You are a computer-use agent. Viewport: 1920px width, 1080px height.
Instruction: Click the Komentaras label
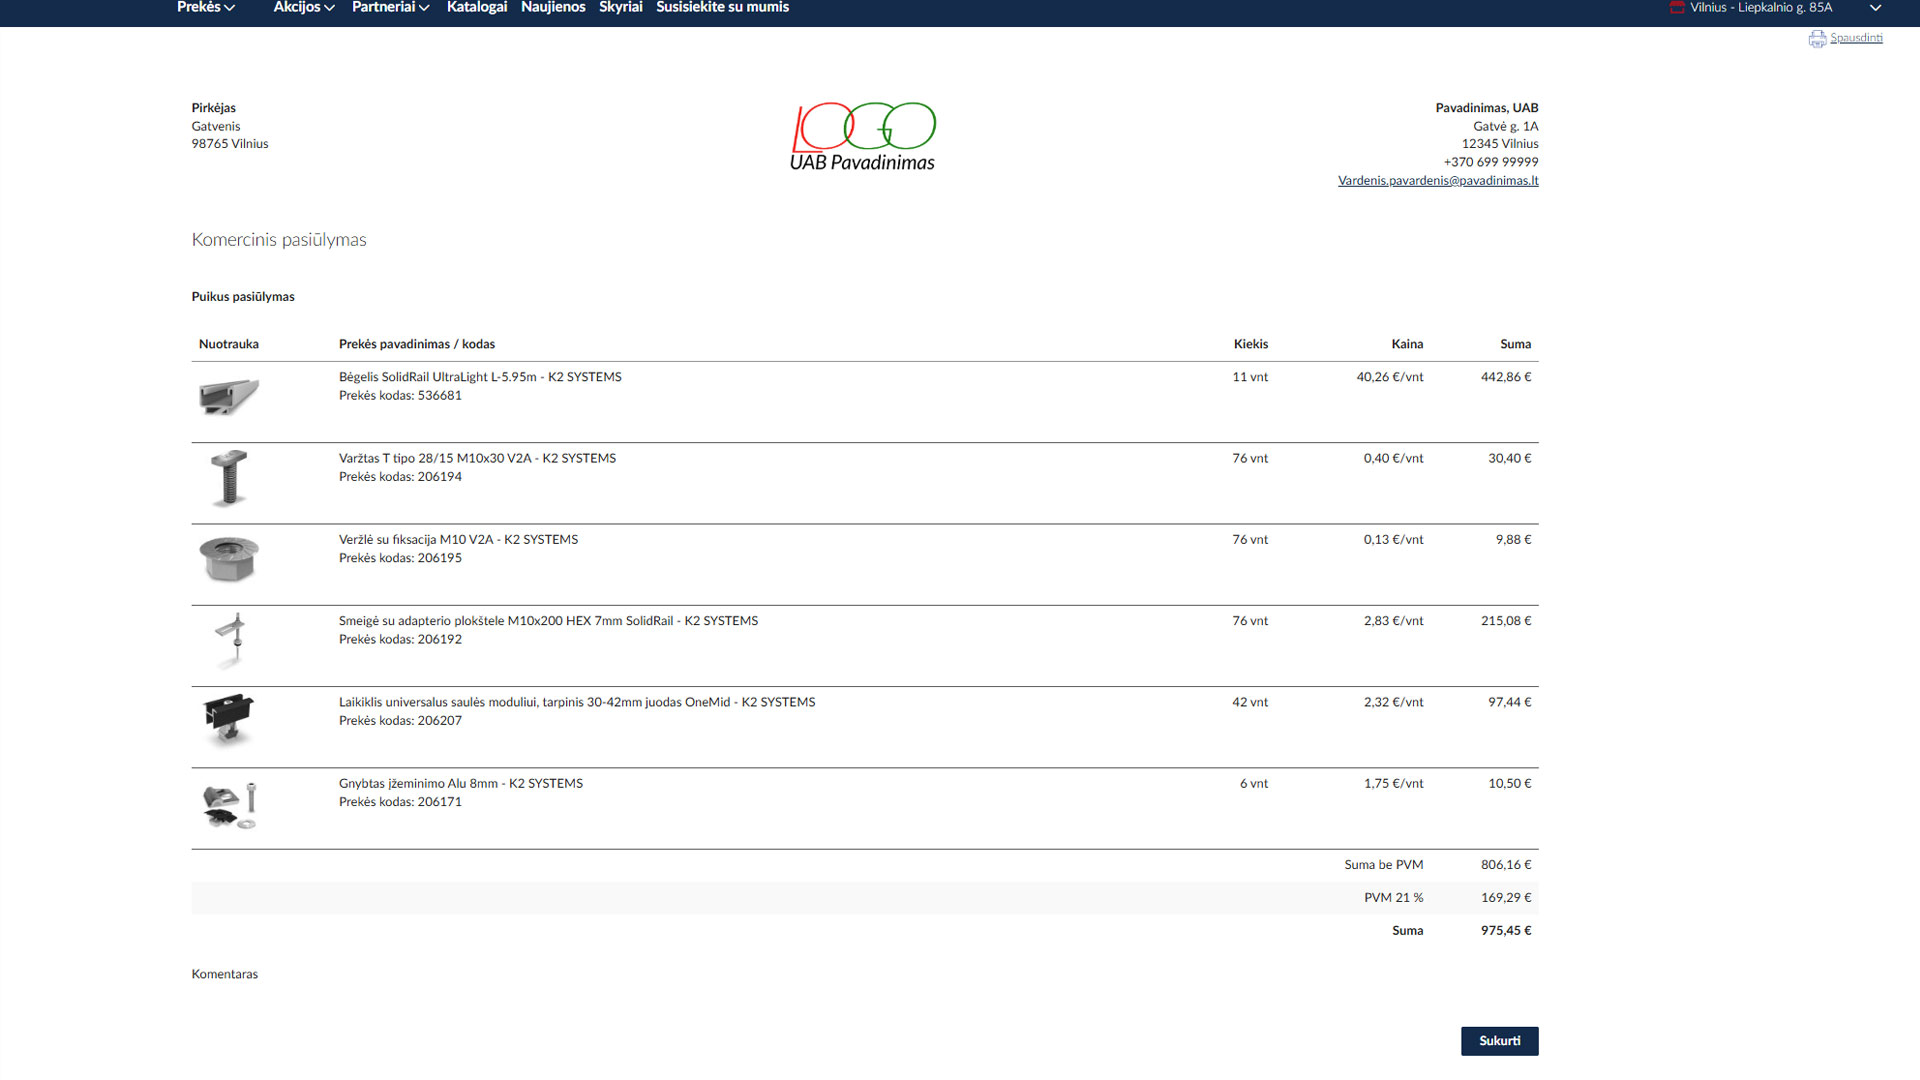coord(225,974)
